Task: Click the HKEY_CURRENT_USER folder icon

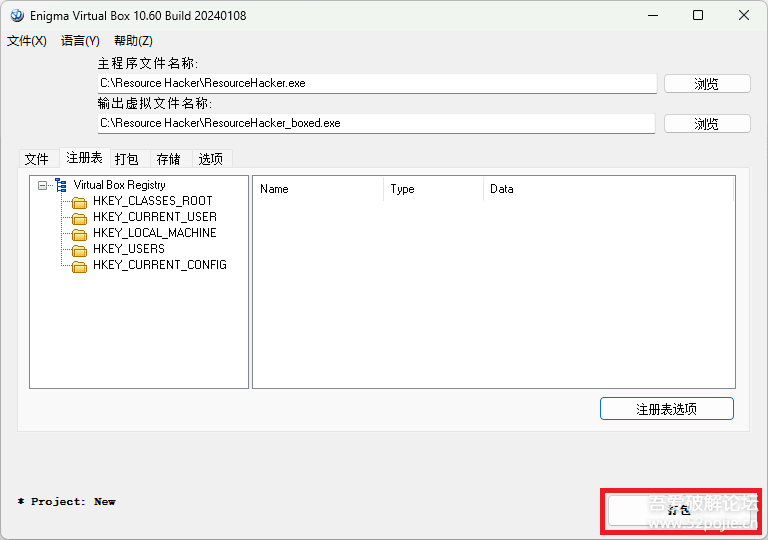Action: coord(79,218)
